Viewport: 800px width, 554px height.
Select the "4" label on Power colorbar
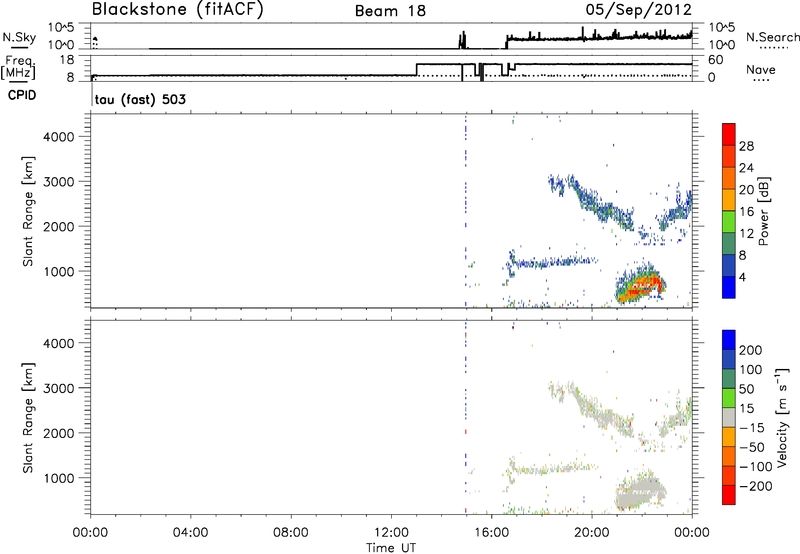point(742,277)
